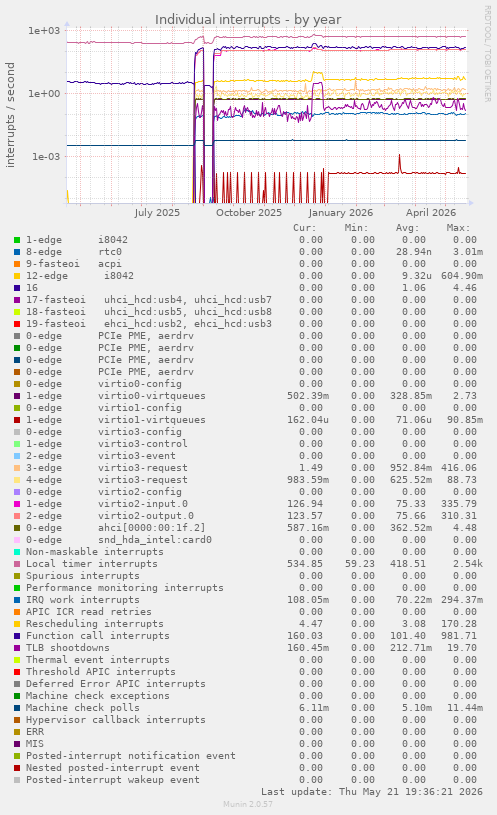Screen dimensions: 497x815
Task: Click the green 1-edge i8042 legend swatch
Action: pos(17,240)
